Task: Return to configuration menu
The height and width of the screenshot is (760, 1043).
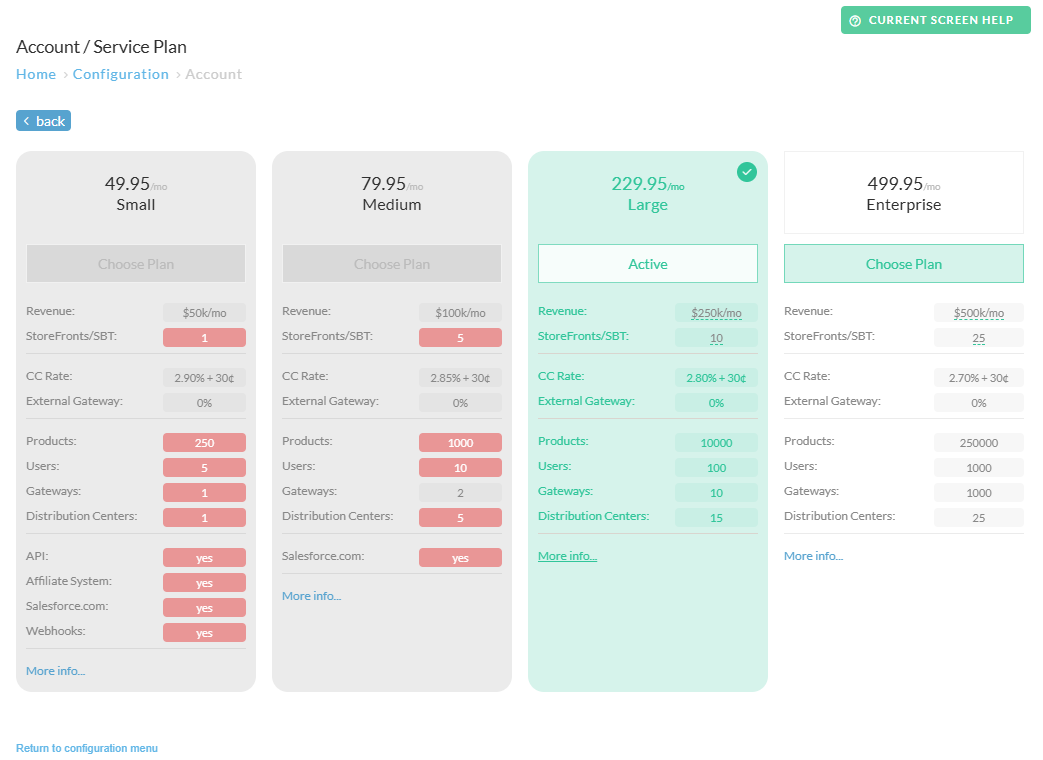Action: click(x=86, y=748)
